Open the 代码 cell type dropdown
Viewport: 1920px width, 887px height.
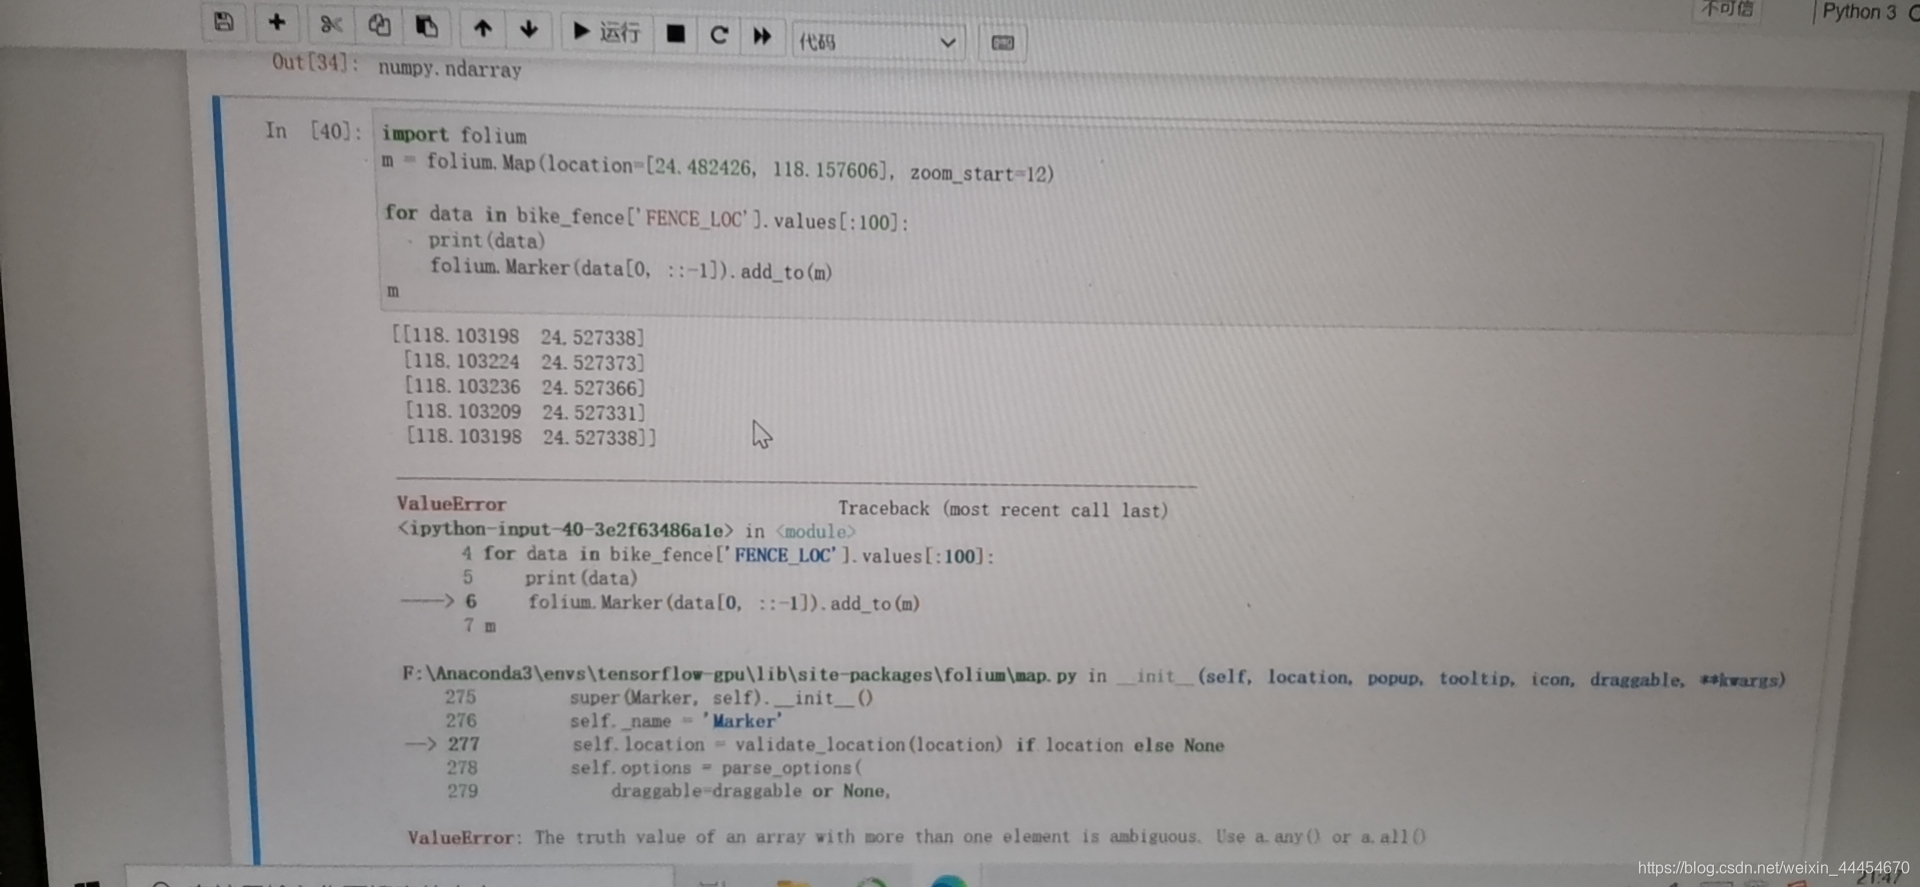[x=878, y=42]
